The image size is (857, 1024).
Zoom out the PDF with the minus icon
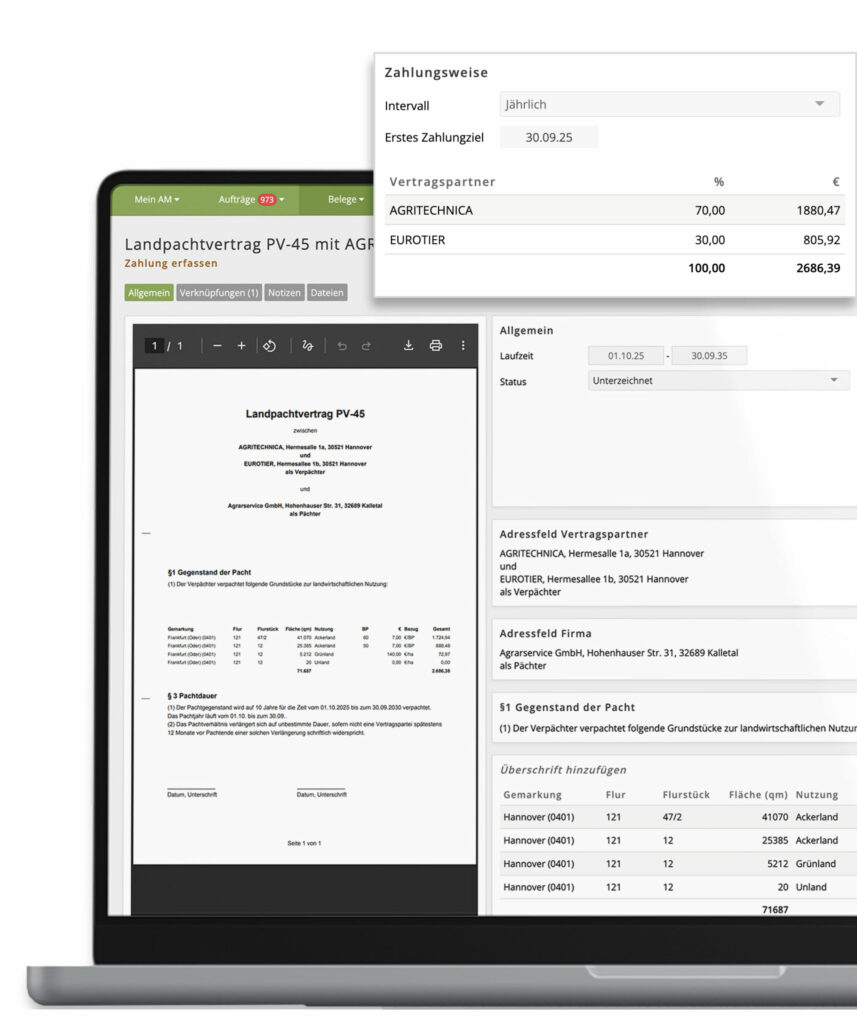point(217,346)
